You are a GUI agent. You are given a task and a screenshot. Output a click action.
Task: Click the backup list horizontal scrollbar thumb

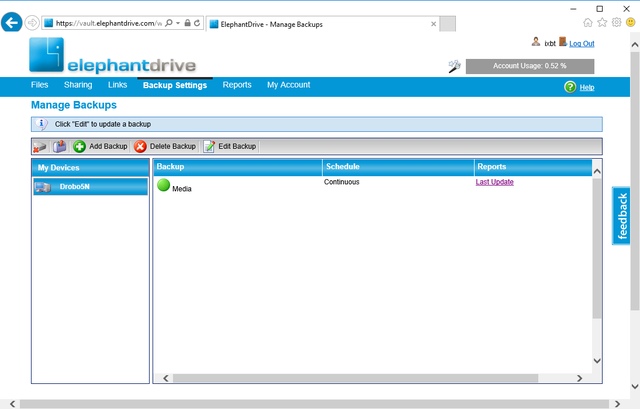pos(355,378)
